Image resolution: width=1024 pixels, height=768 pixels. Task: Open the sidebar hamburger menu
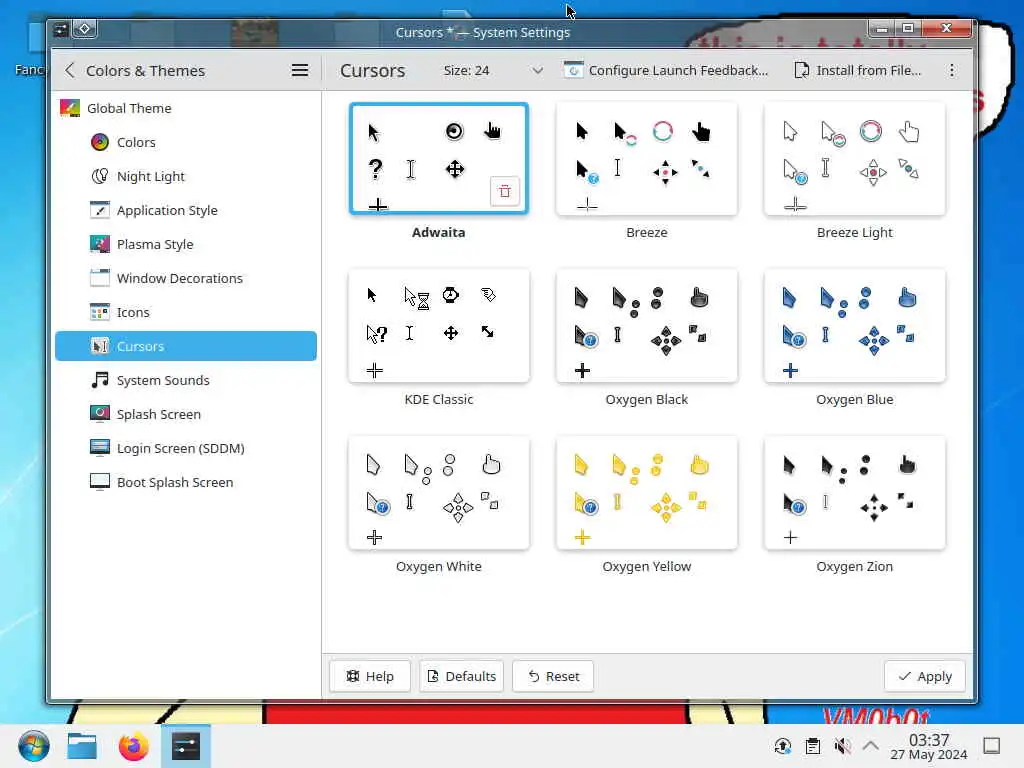point(300,71)
